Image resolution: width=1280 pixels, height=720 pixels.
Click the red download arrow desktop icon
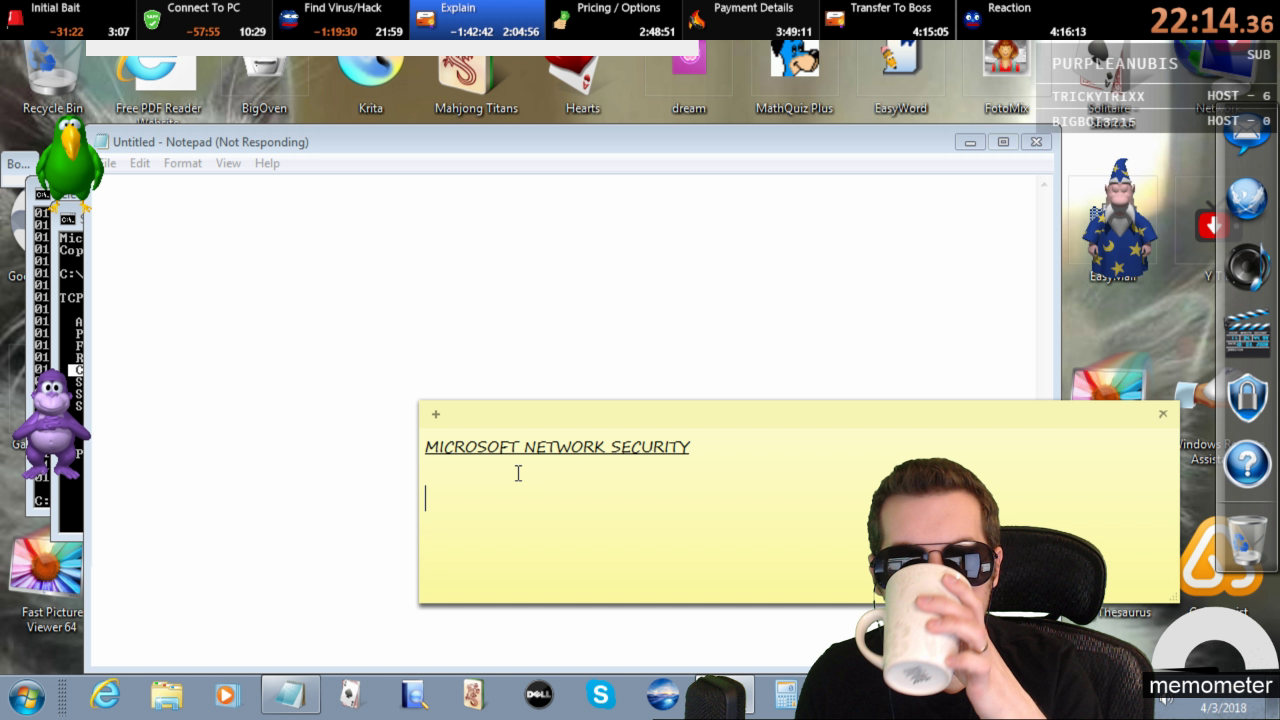pos(1212,225)
